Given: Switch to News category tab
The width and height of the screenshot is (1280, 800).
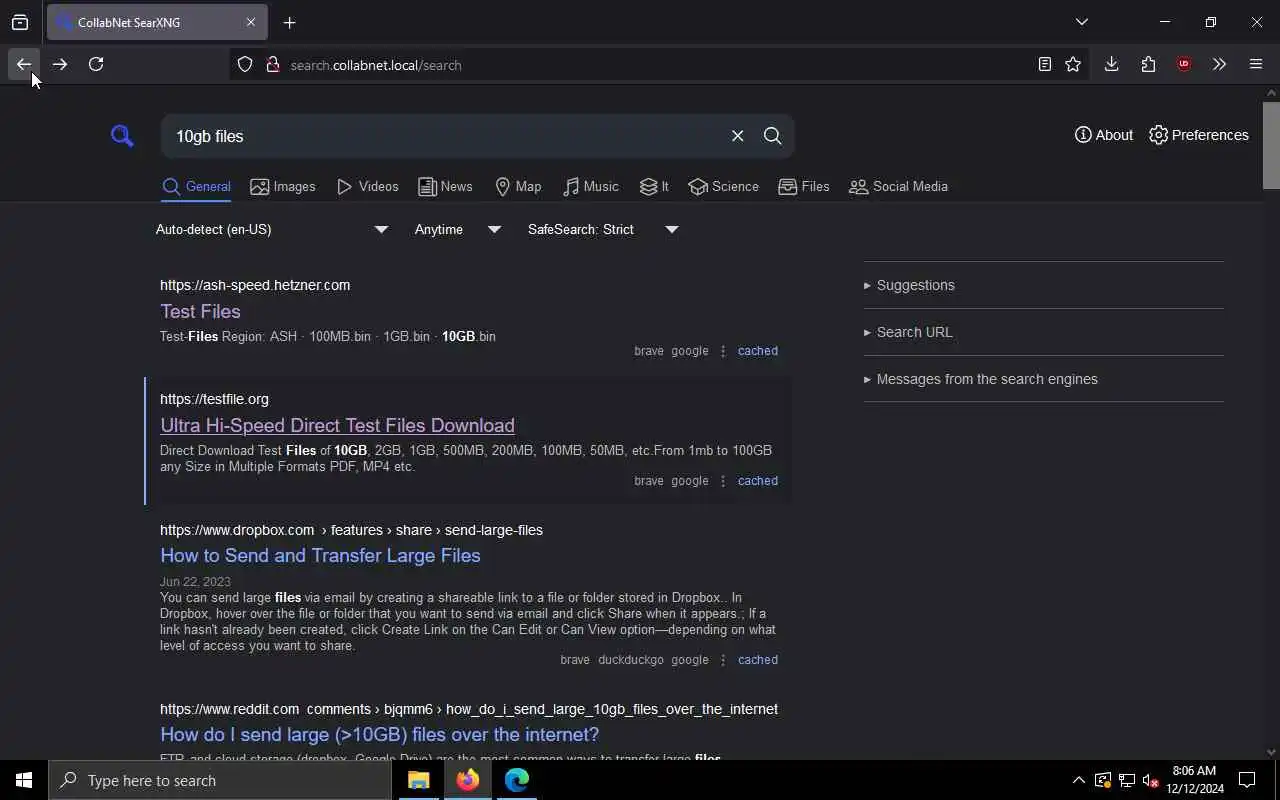Looking at the screenshot, I should pos(445,187).
